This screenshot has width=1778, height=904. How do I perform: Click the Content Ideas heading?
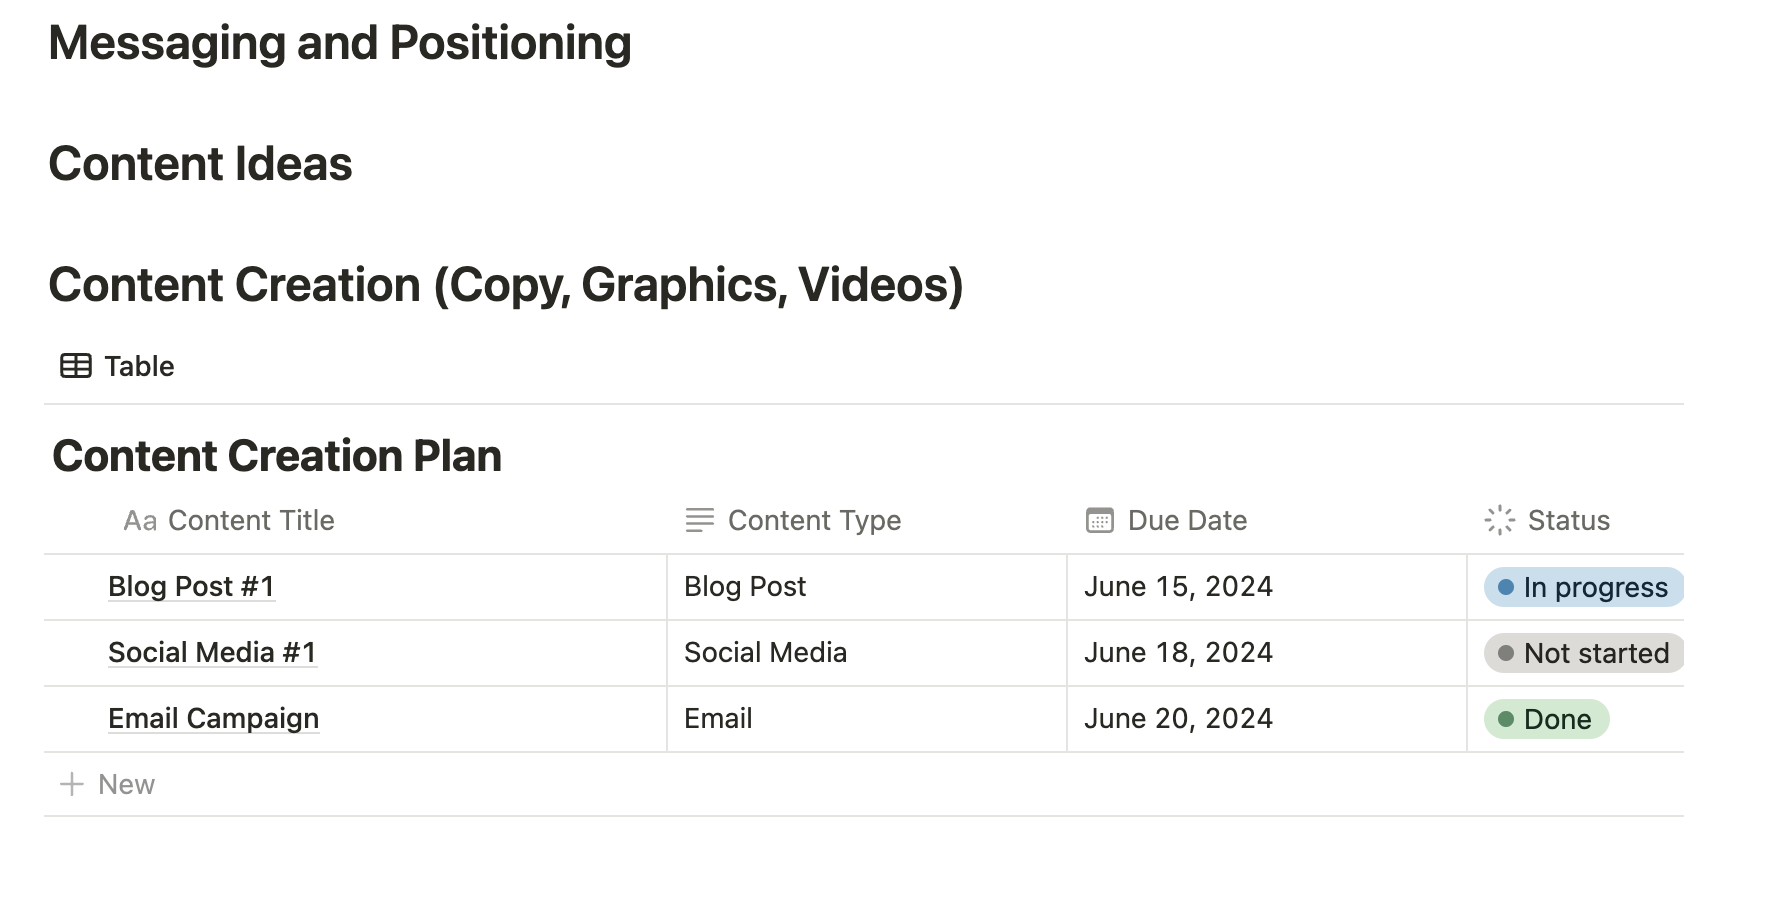coord(200,164)
